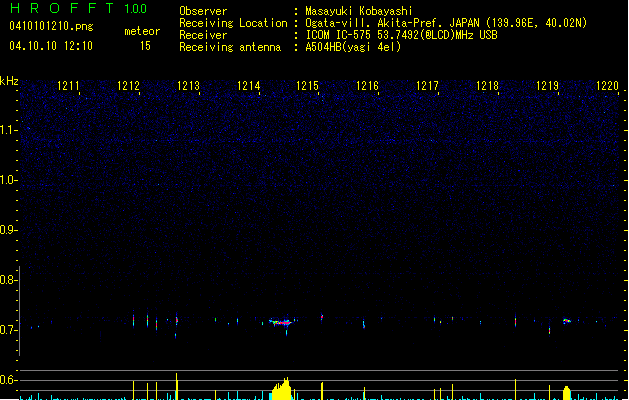The width and height of the screenshot is (629, 400).
Task: Click time axis marker 1217
Action: [427, 86]
